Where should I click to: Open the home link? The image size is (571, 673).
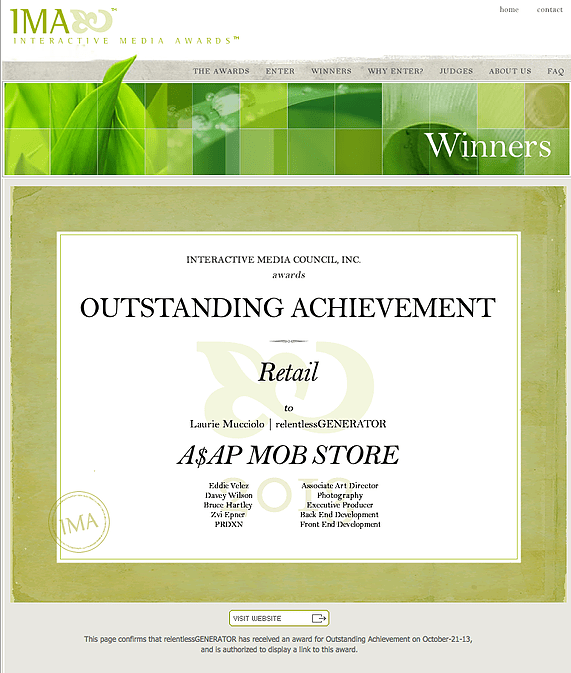coord(509,9)
